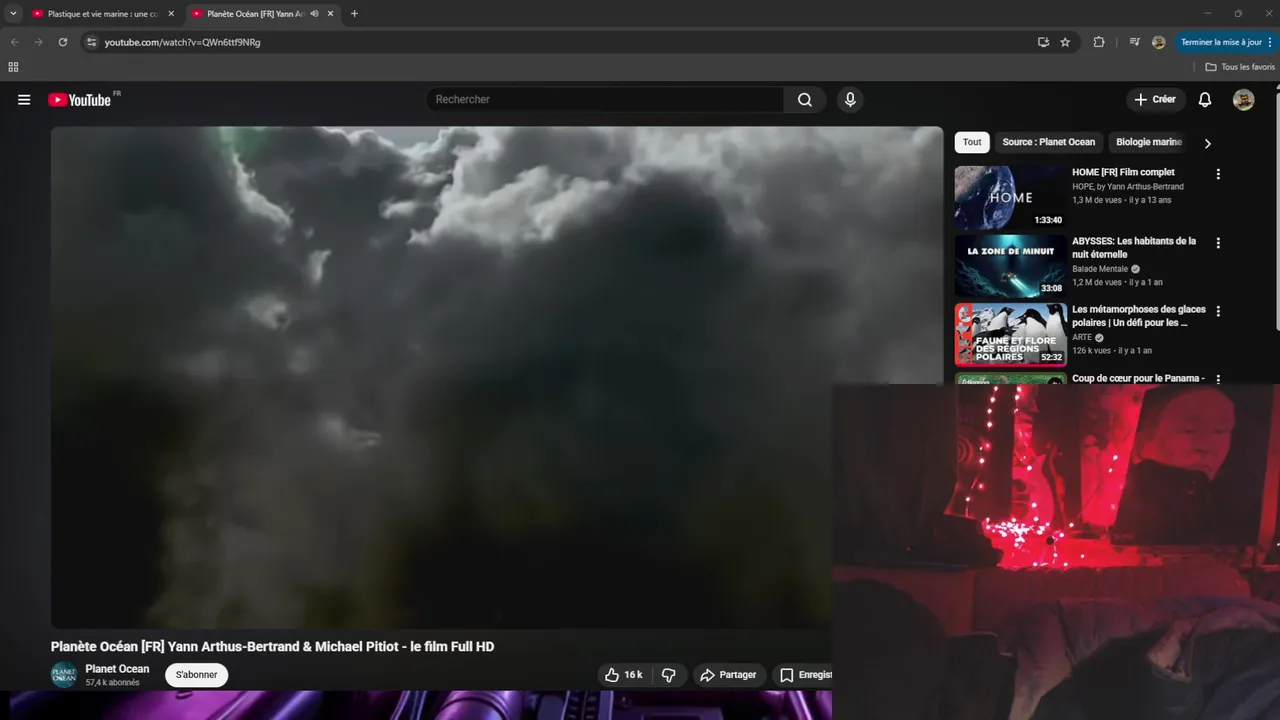Select the Tout filter chip
The height and width of the screenshot is (720, 1280).
coord(972,142)
